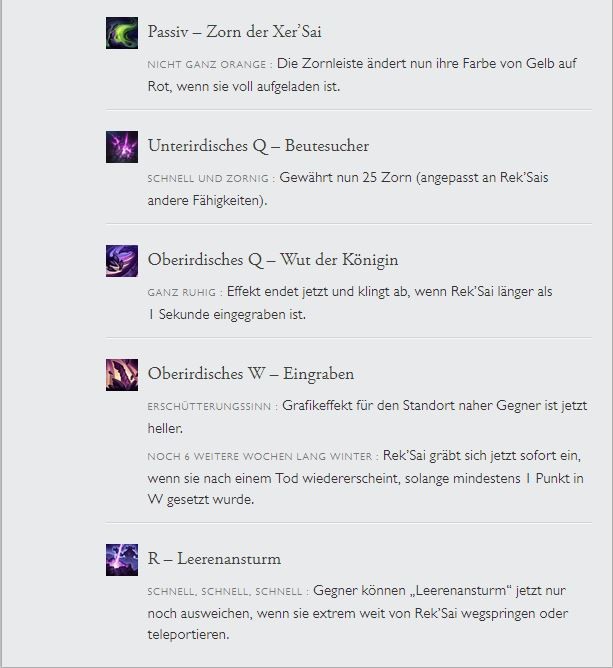Select the Unterirdisches Q – Beutesucher heading
Screen dimensions: 613x668
(258, 146)
